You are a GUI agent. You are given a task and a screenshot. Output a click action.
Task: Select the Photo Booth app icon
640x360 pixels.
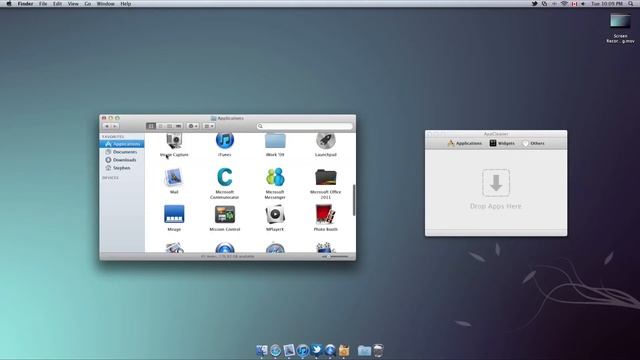325,214
